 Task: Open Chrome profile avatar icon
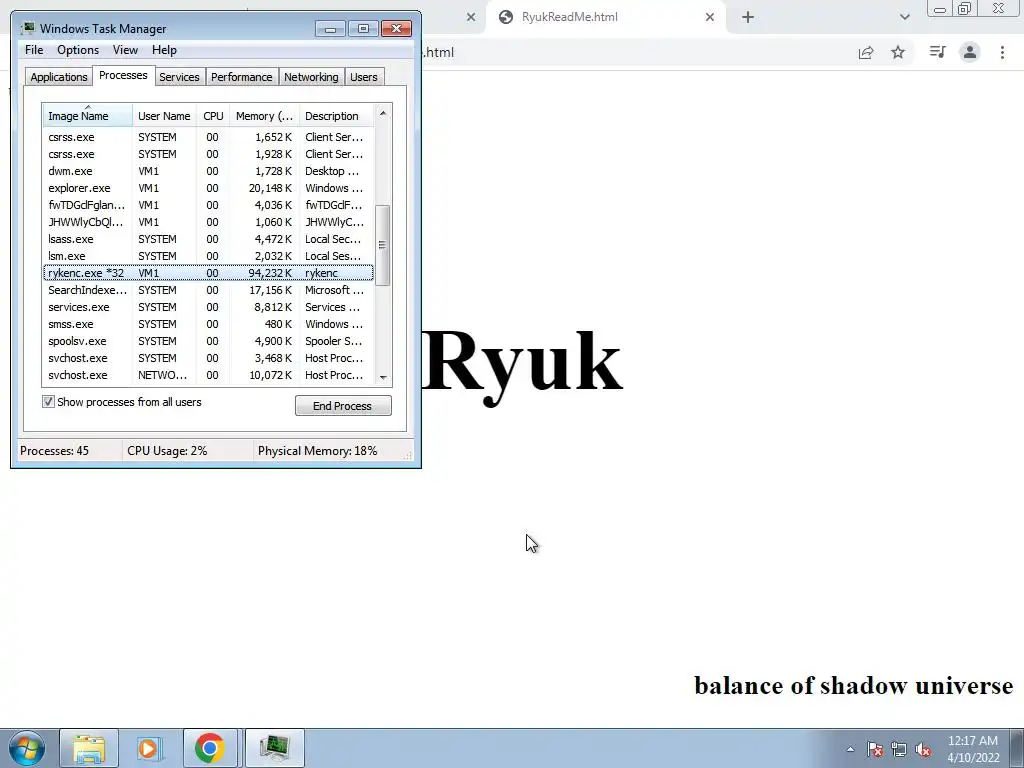pos(970,52)
